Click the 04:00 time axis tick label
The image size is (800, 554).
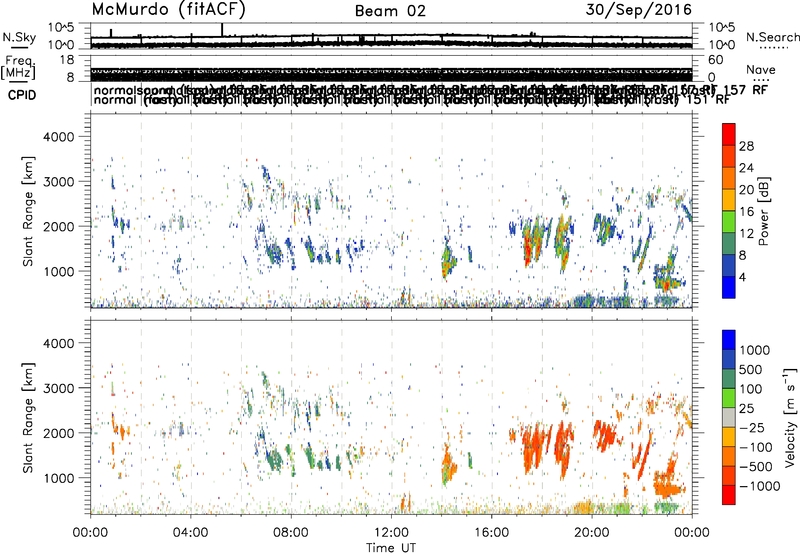coord(190,533)
